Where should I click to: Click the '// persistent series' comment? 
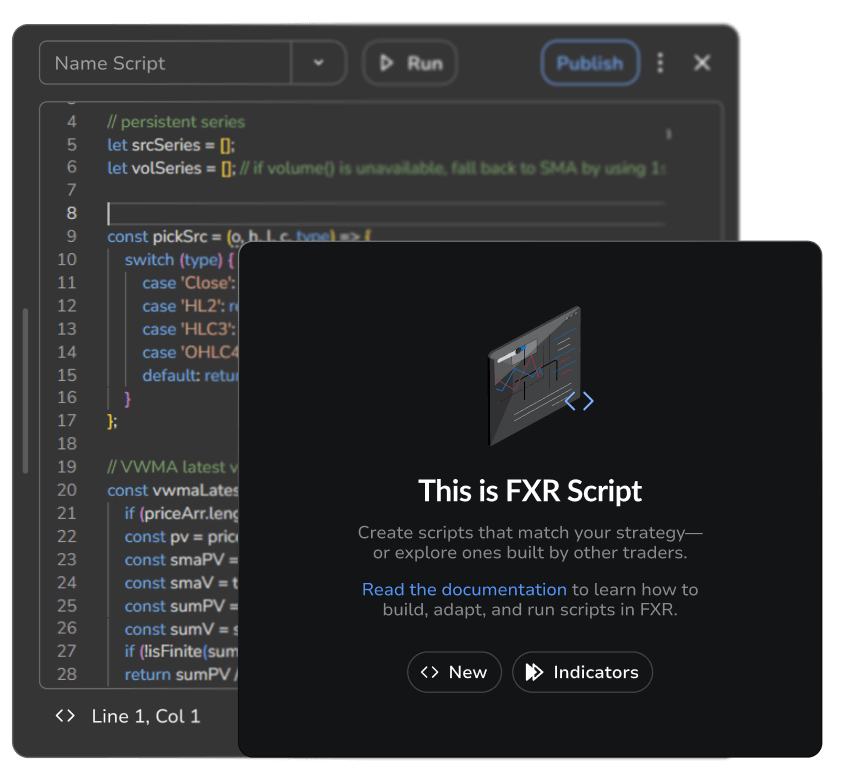point(176,121)
